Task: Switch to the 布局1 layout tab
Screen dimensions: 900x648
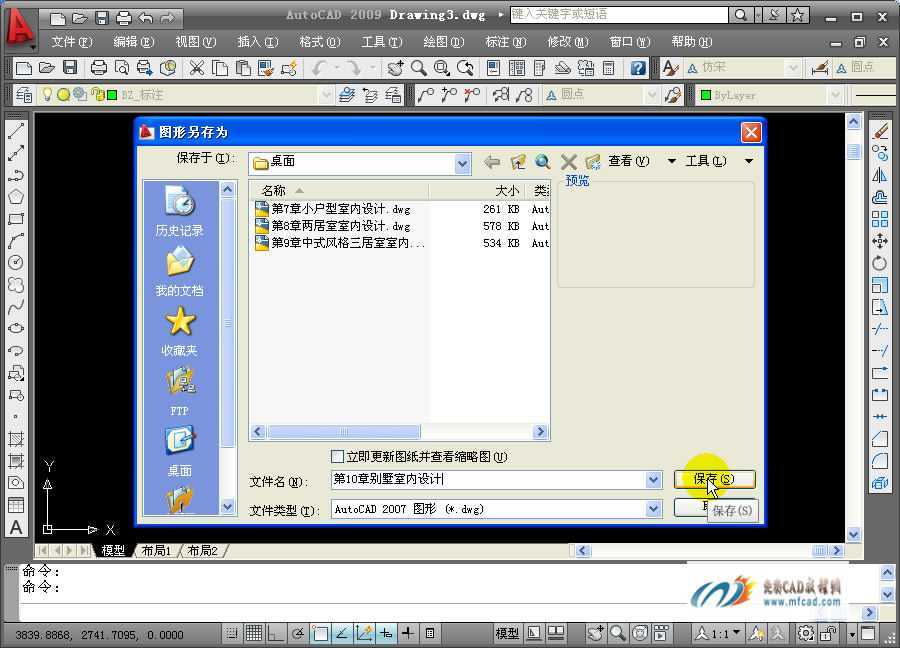Action: pyautogui.click(x=157, y=550)
